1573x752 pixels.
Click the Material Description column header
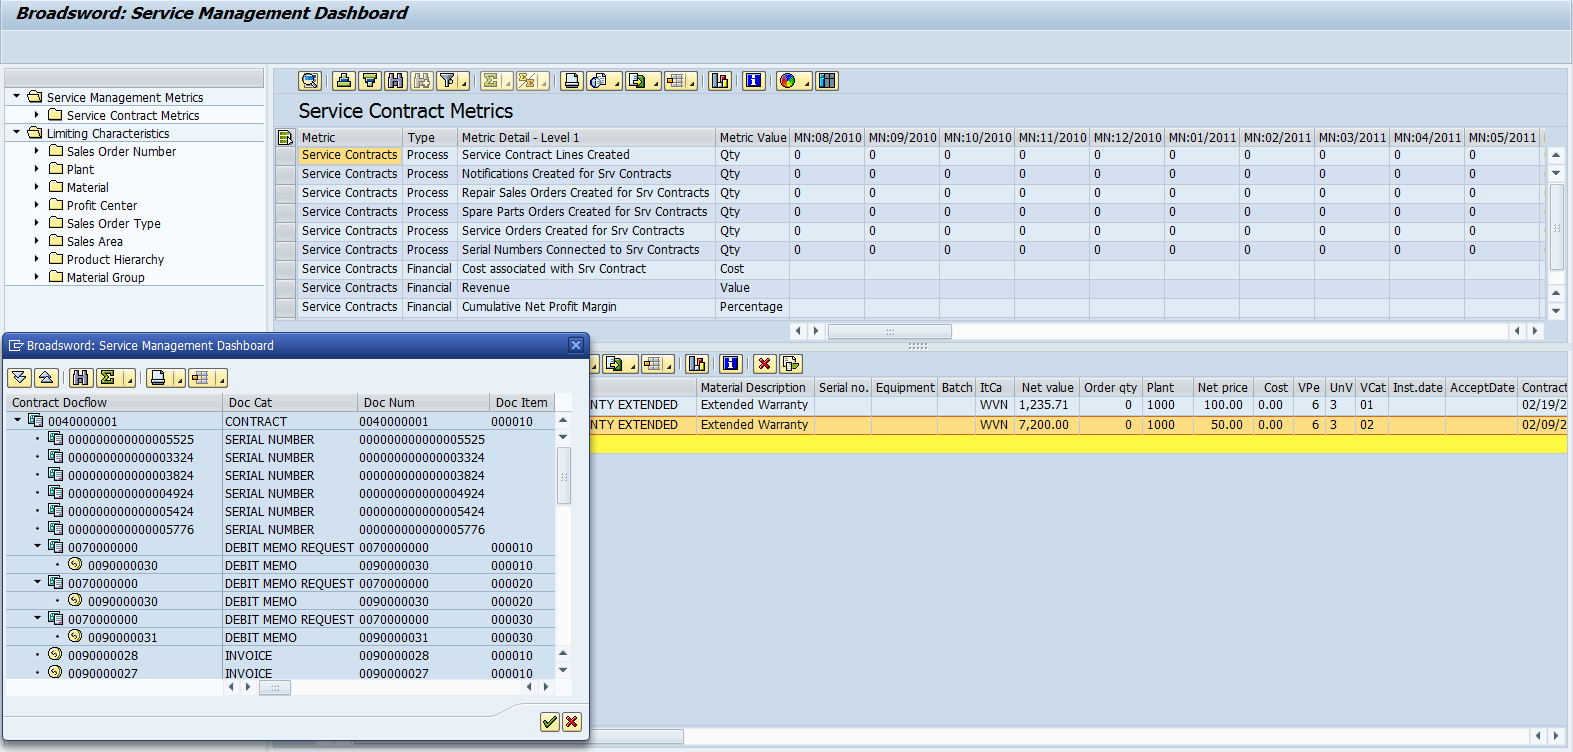[x=753, y=387]
